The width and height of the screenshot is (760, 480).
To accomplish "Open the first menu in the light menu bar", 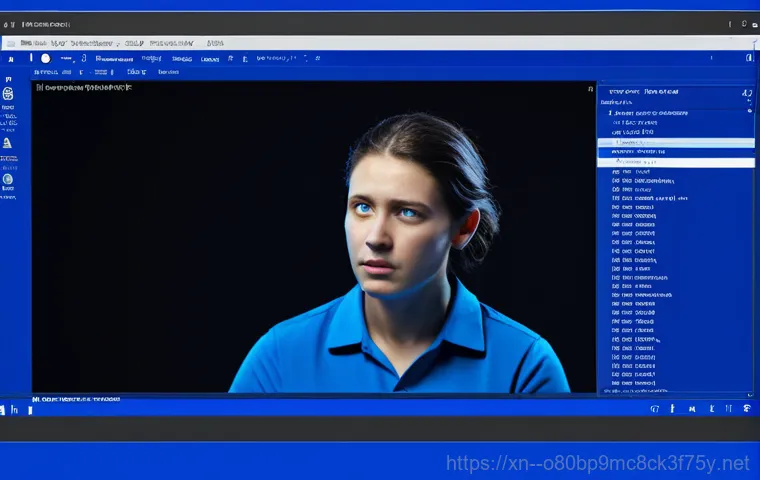I will [26, 43].
